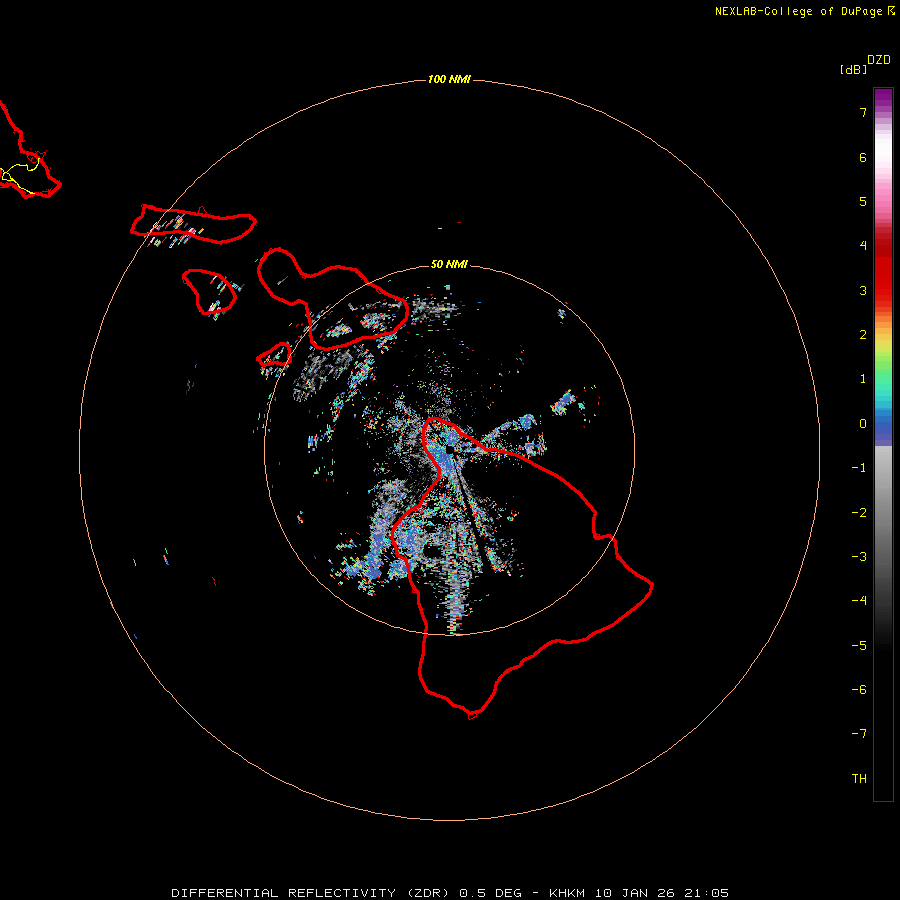Viewport: 900px width, 900px height.
Task: Click the 5 value on the color scale
Action: pos(863,201)
